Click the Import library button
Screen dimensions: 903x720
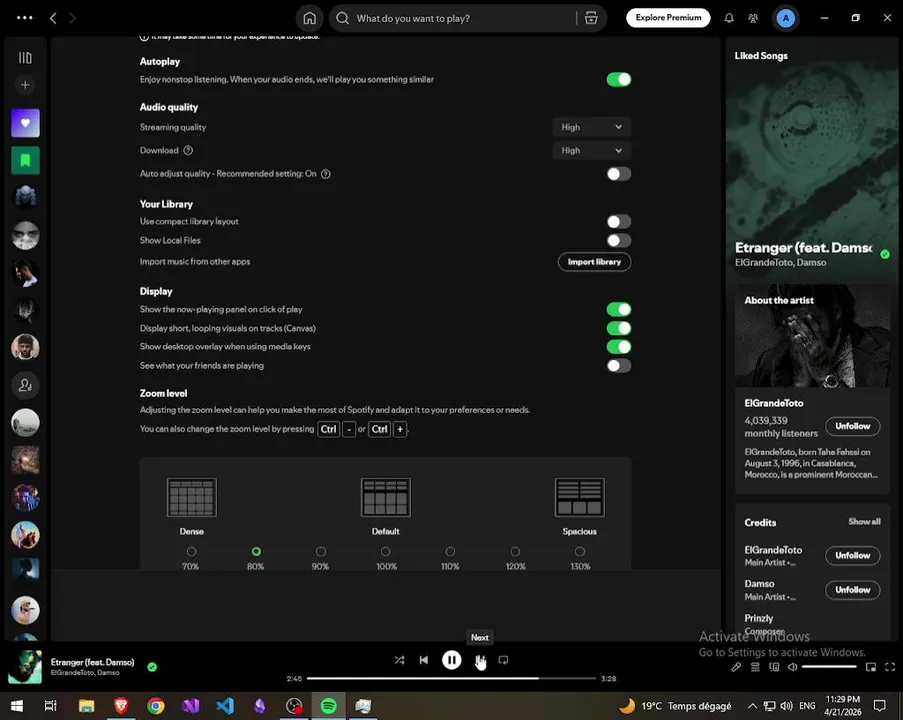pyautogui.click(x=594, y=262)
